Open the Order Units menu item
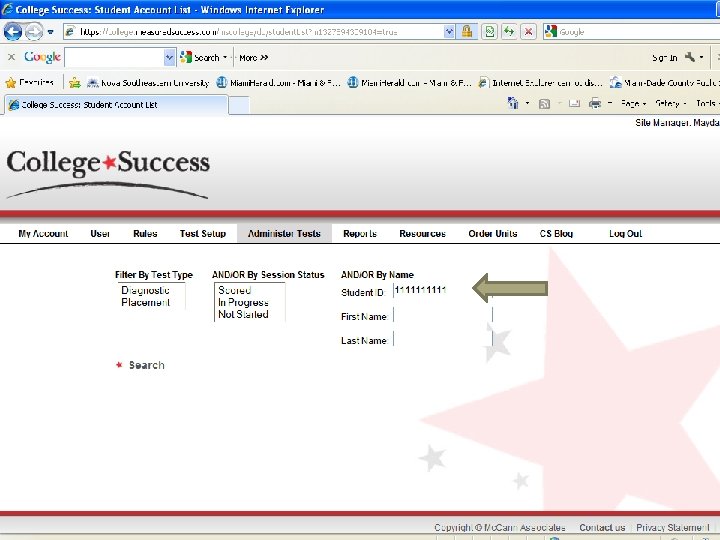The width and height of the screenshot is (720, 540). 493,233
